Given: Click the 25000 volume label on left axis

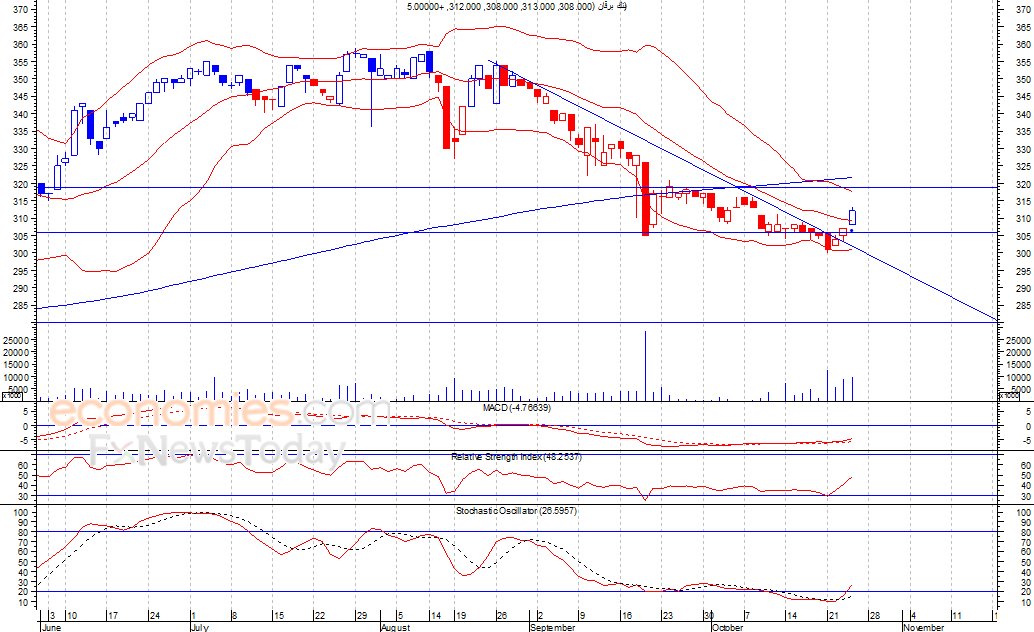Looking at the screenshot, I should 16,340.
